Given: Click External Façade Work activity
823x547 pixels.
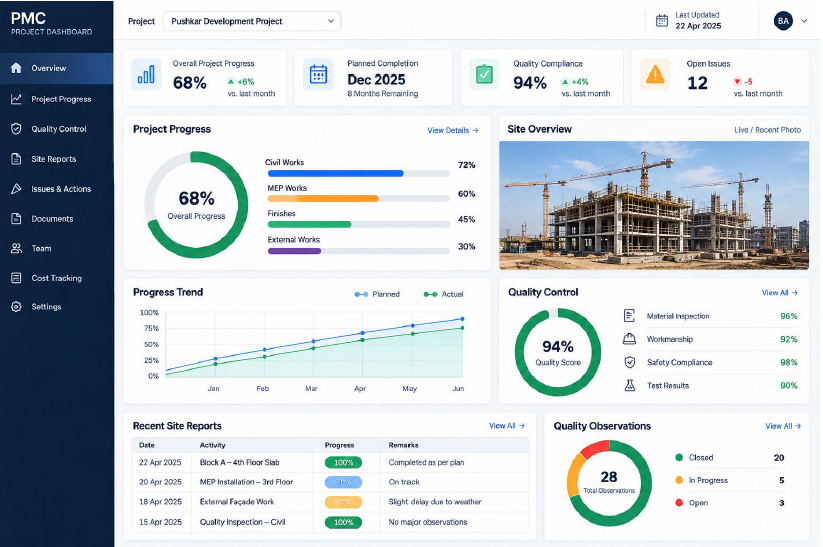Looking at the screenshot, I should tap(237, 502).
